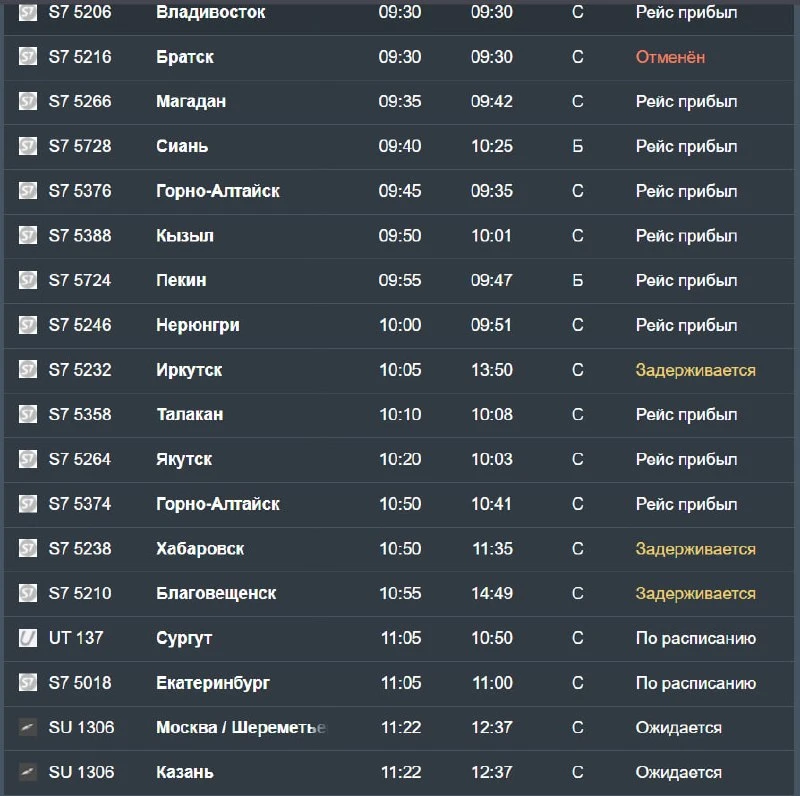This screenshot has width=800, height=796.
Task: Click the Ожидается status for Казань
Action: [679, 773]
